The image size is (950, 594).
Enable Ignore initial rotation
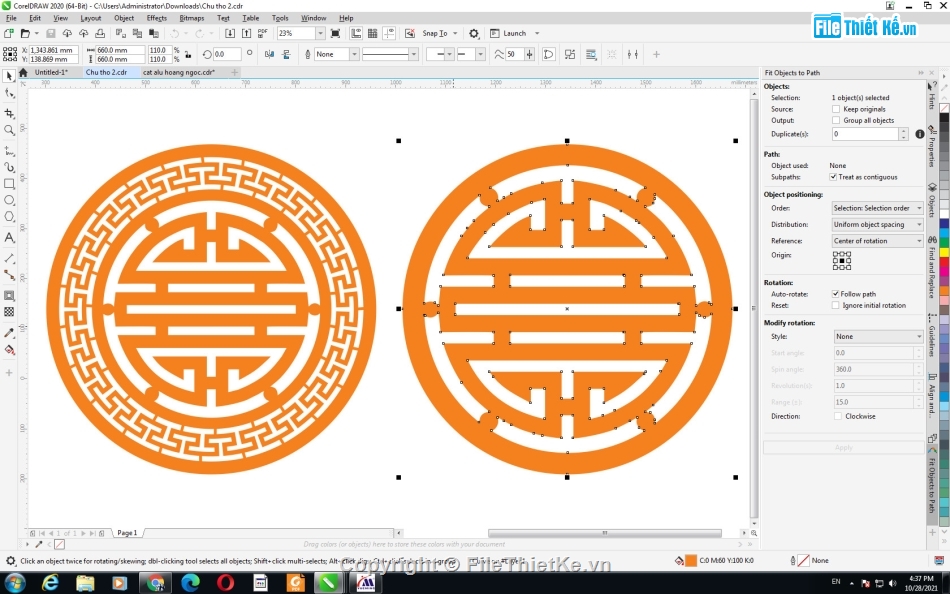click(x=835, y=305)
